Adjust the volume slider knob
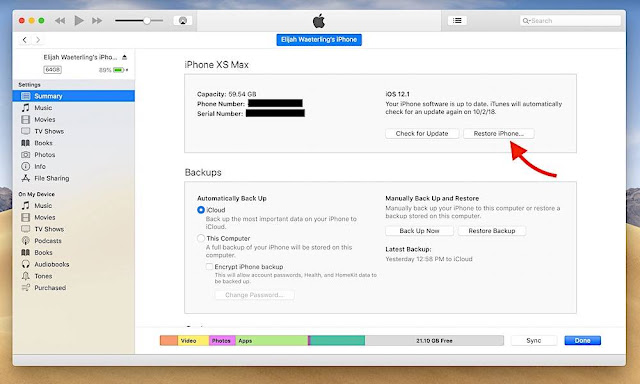The height and width of the screenshot is (384, 640). [147, 20]
